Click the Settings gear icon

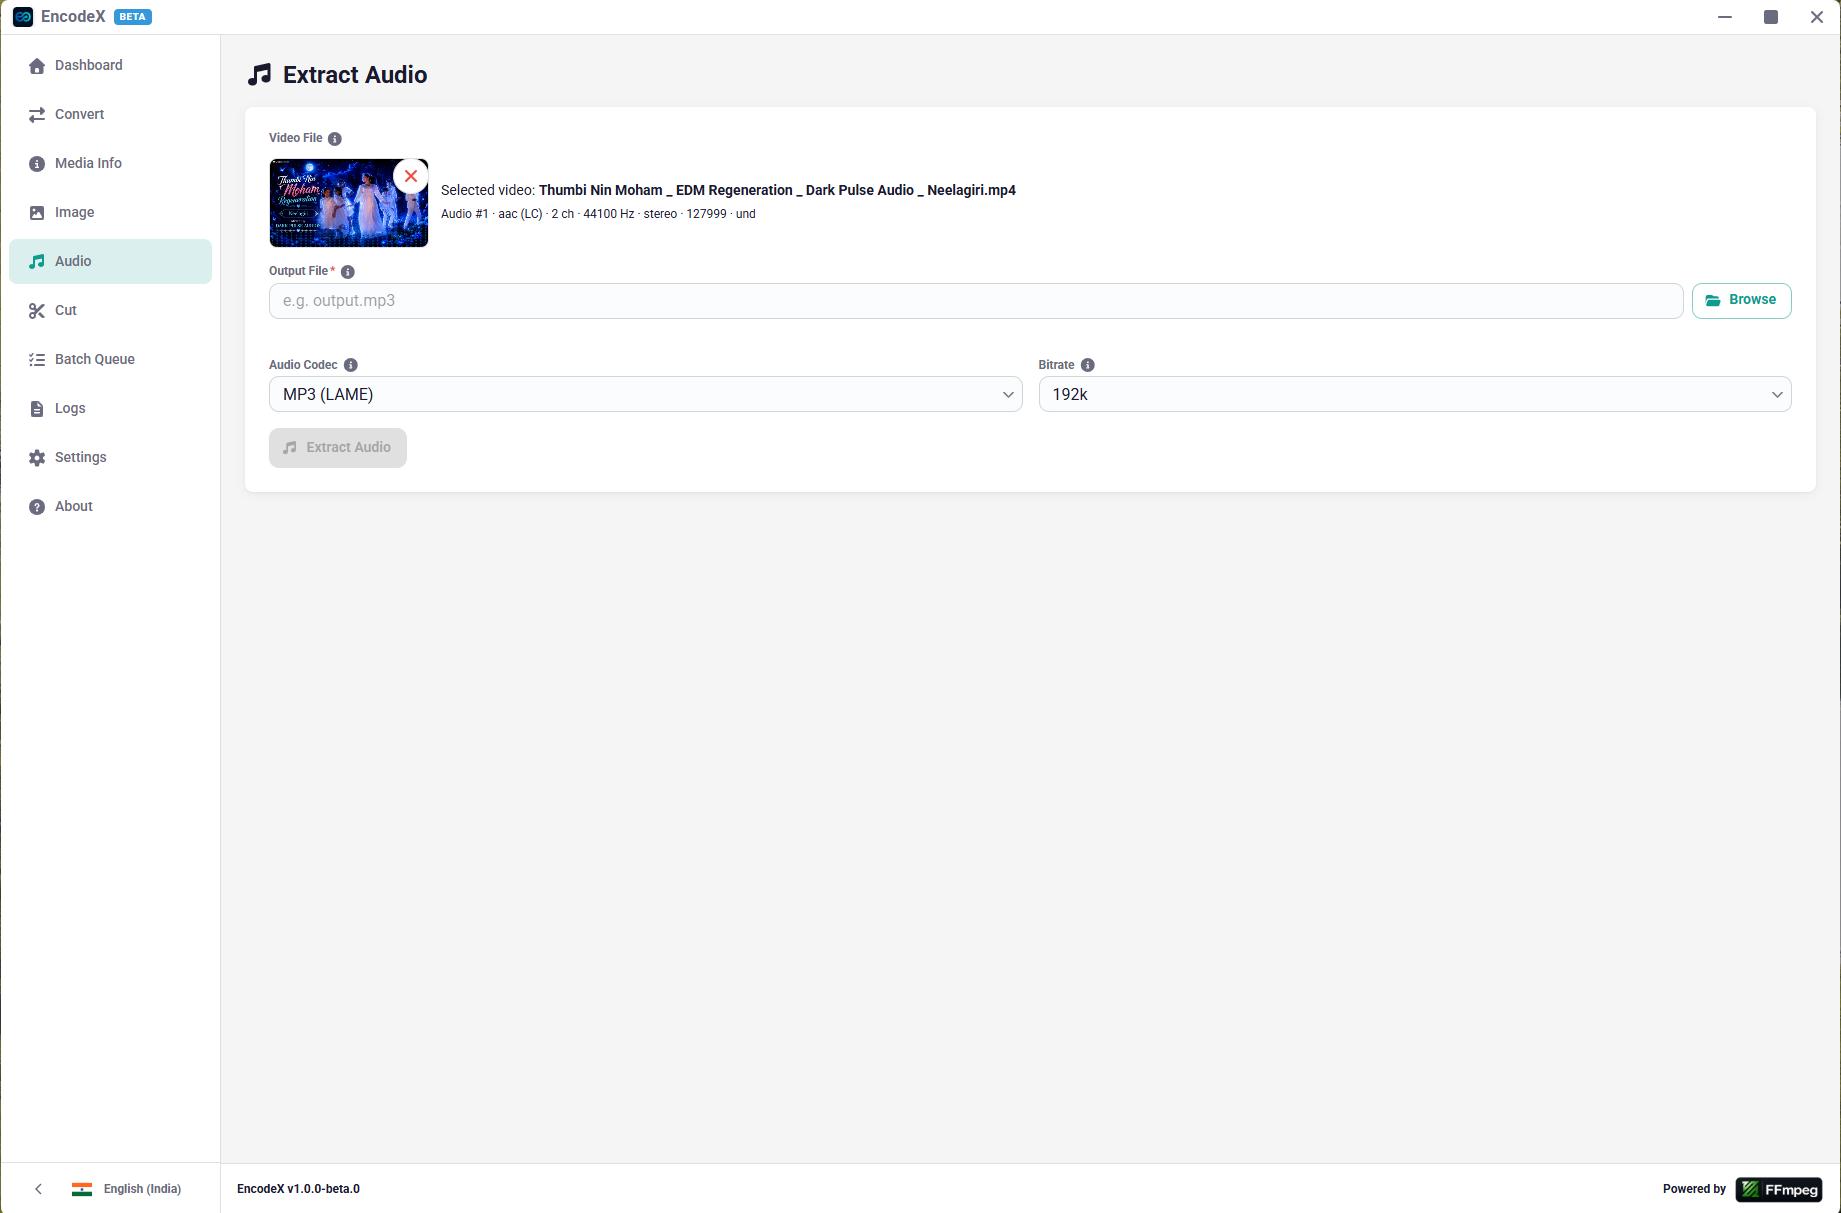[37, 458]
